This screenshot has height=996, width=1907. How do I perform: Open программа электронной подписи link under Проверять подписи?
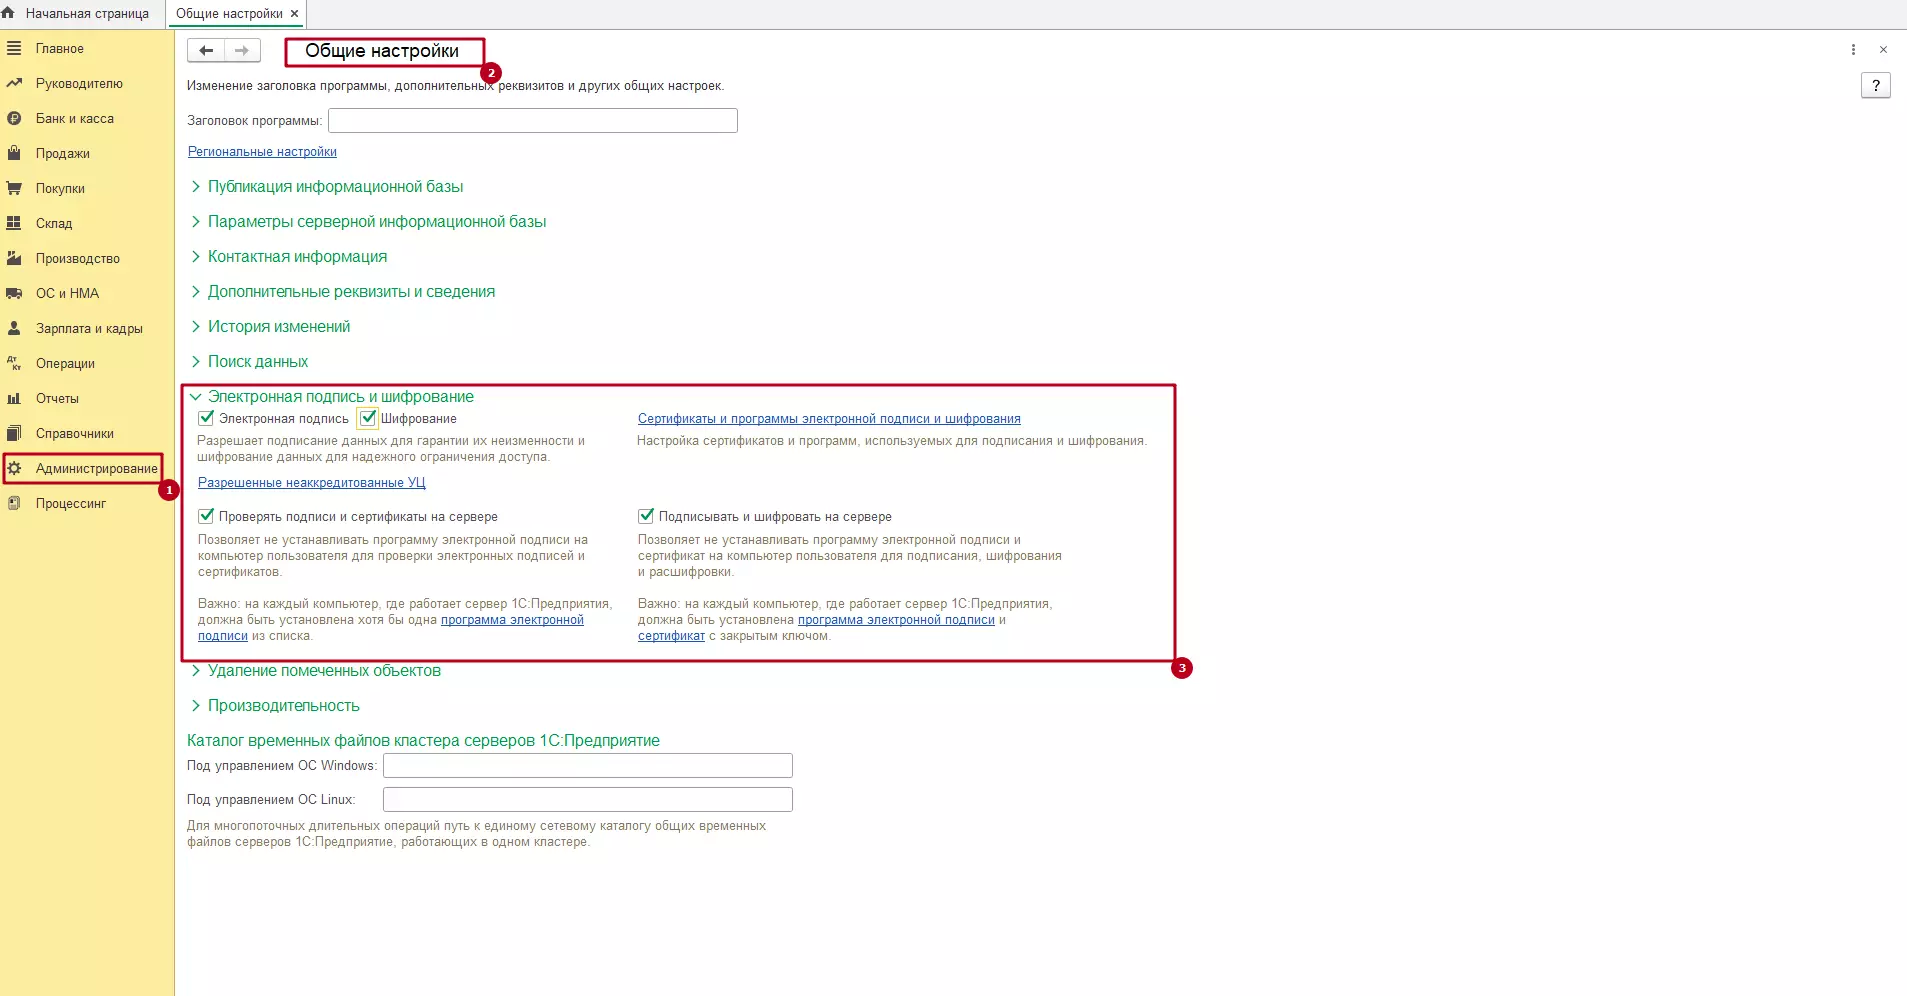(x=512, y=620)
